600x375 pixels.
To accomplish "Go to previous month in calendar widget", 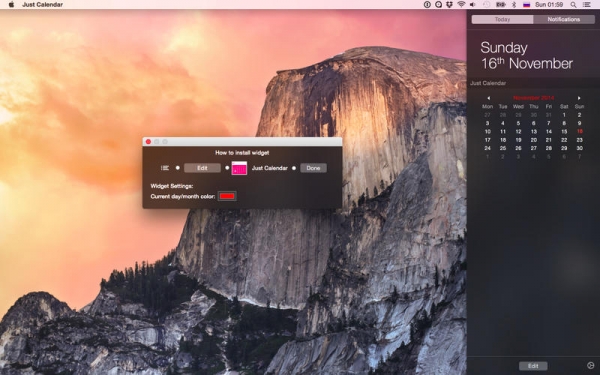I will click(488, 98).
